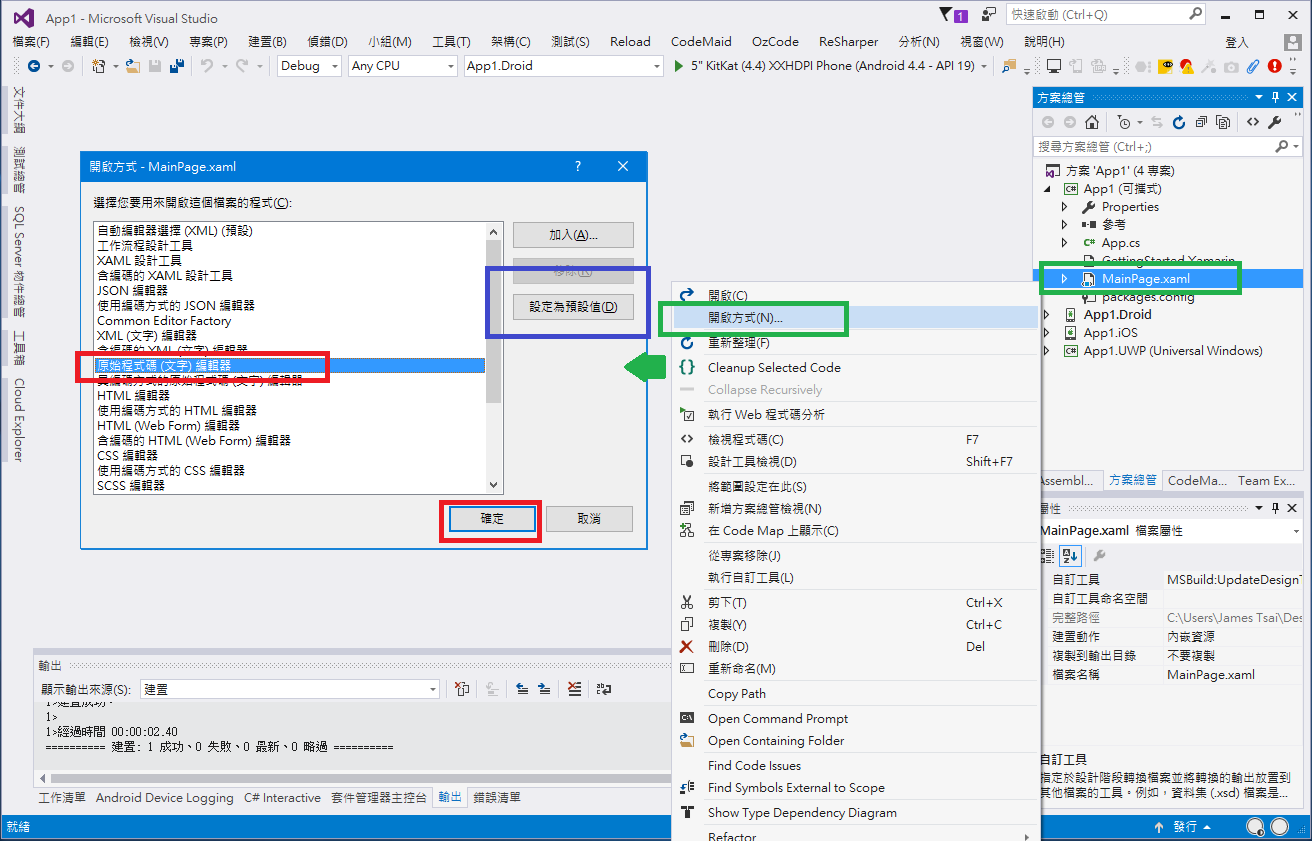Click 登入 sign-in link
The image size is (1312, 841).
tap(1237, 42)
